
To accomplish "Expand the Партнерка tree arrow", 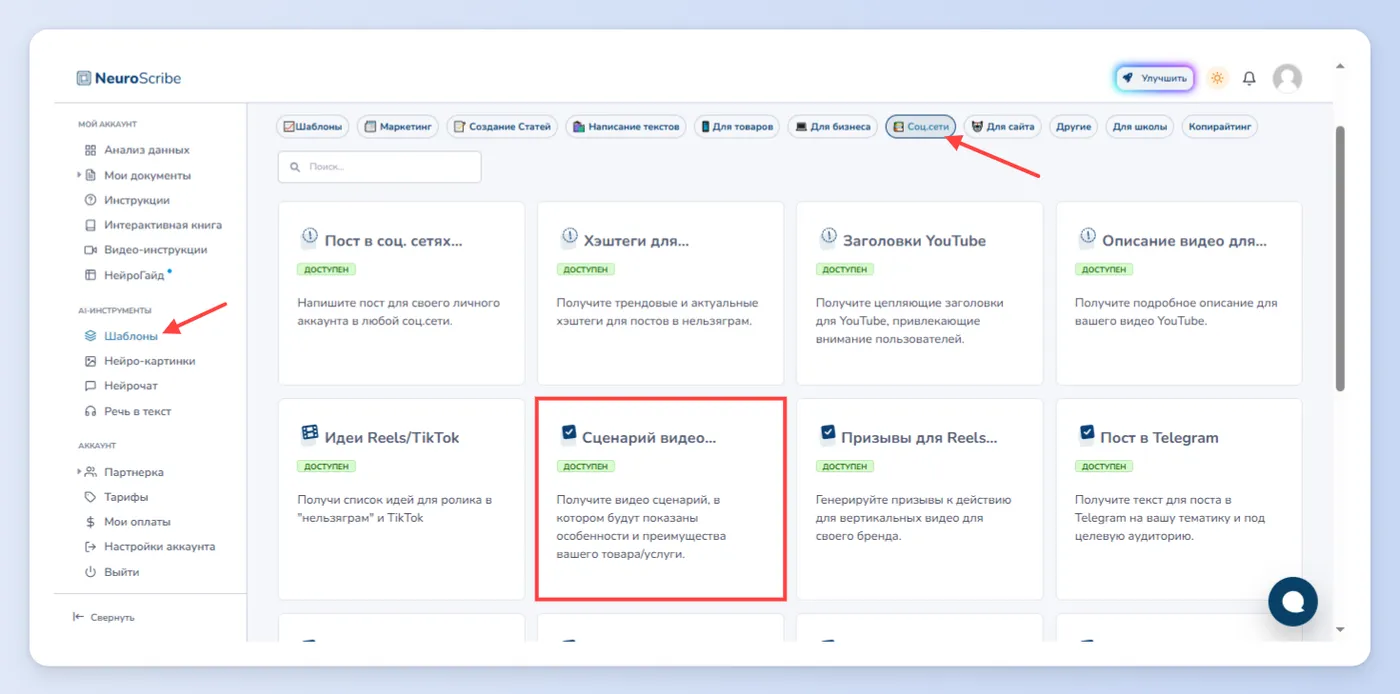I will [x=79, y=472].
